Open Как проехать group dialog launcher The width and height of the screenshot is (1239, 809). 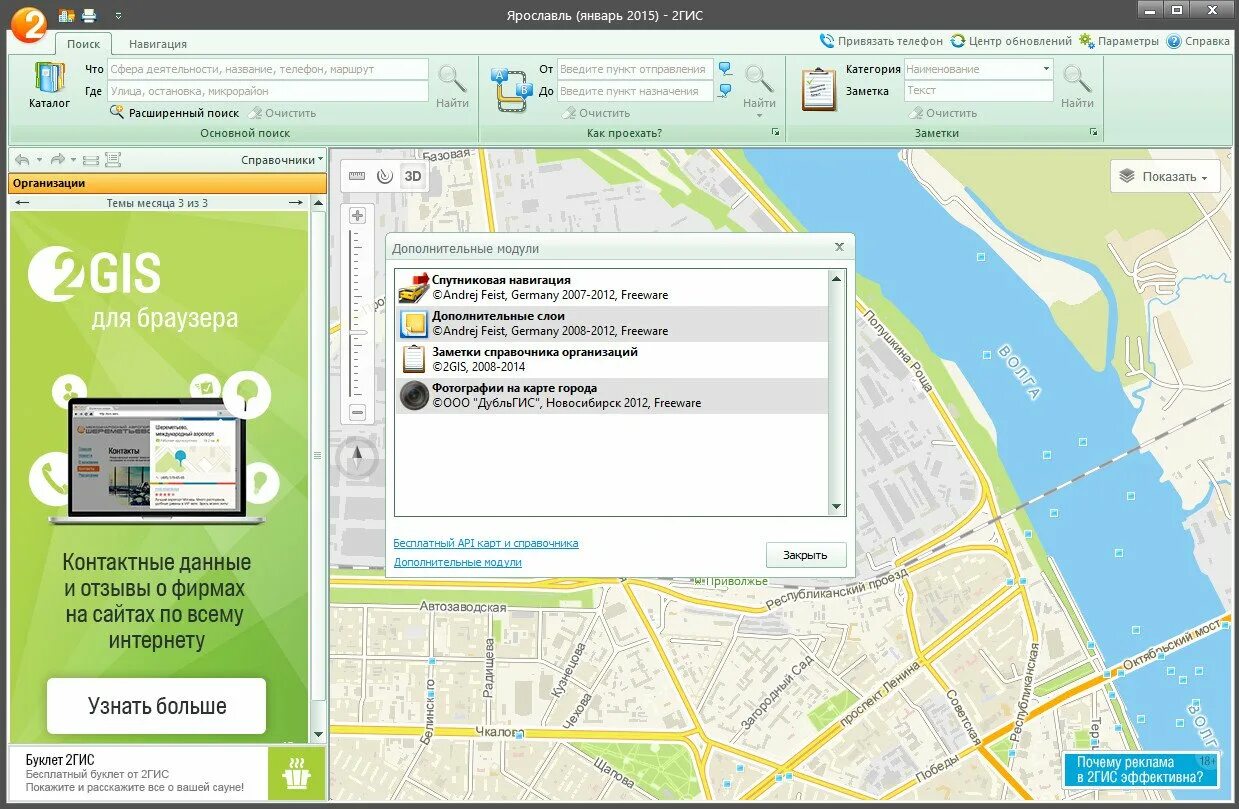(x=775, y=133)
